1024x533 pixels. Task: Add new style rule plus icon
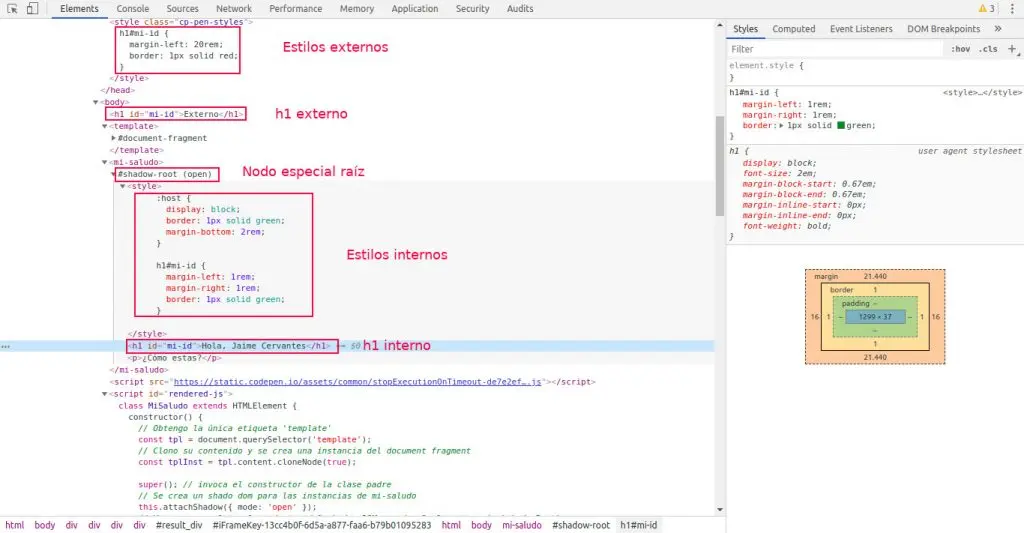click(x=1012, y=49)
